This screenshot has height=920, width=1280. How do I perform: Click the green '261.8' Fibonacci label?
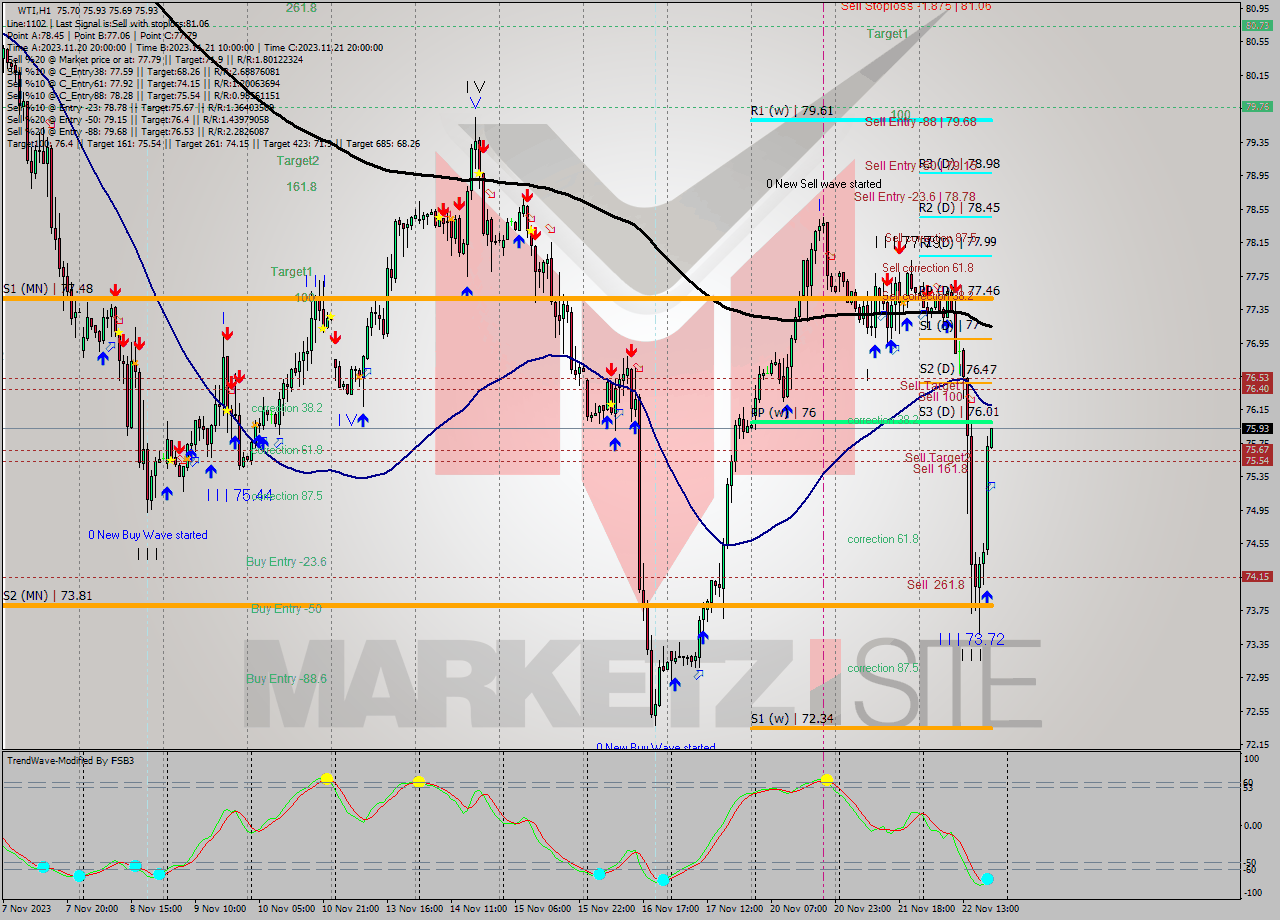pos(301,7)
